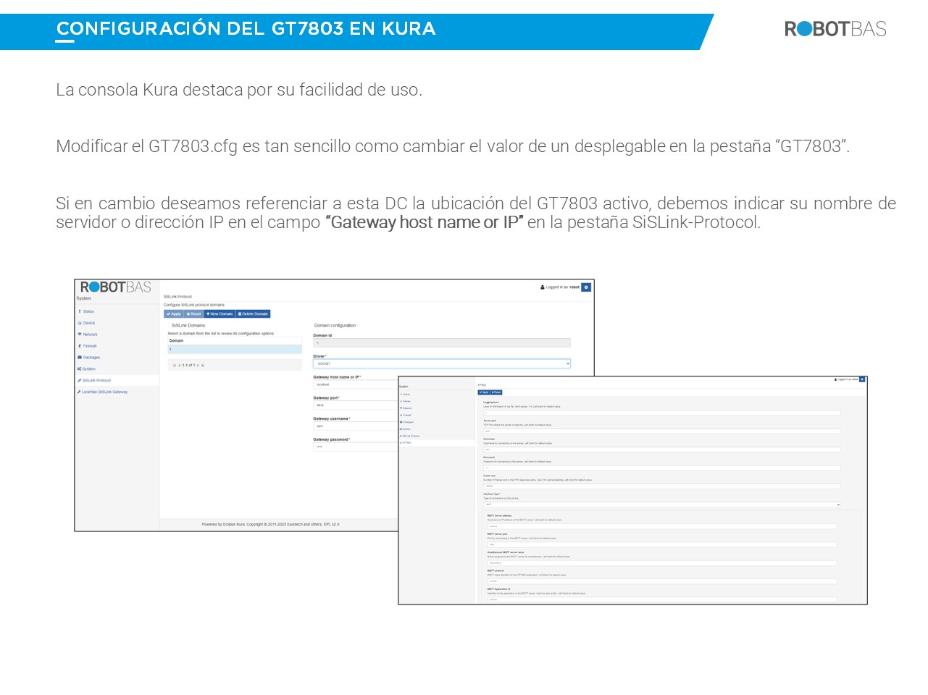Select the highlighted domain row in list

point(234,349)
